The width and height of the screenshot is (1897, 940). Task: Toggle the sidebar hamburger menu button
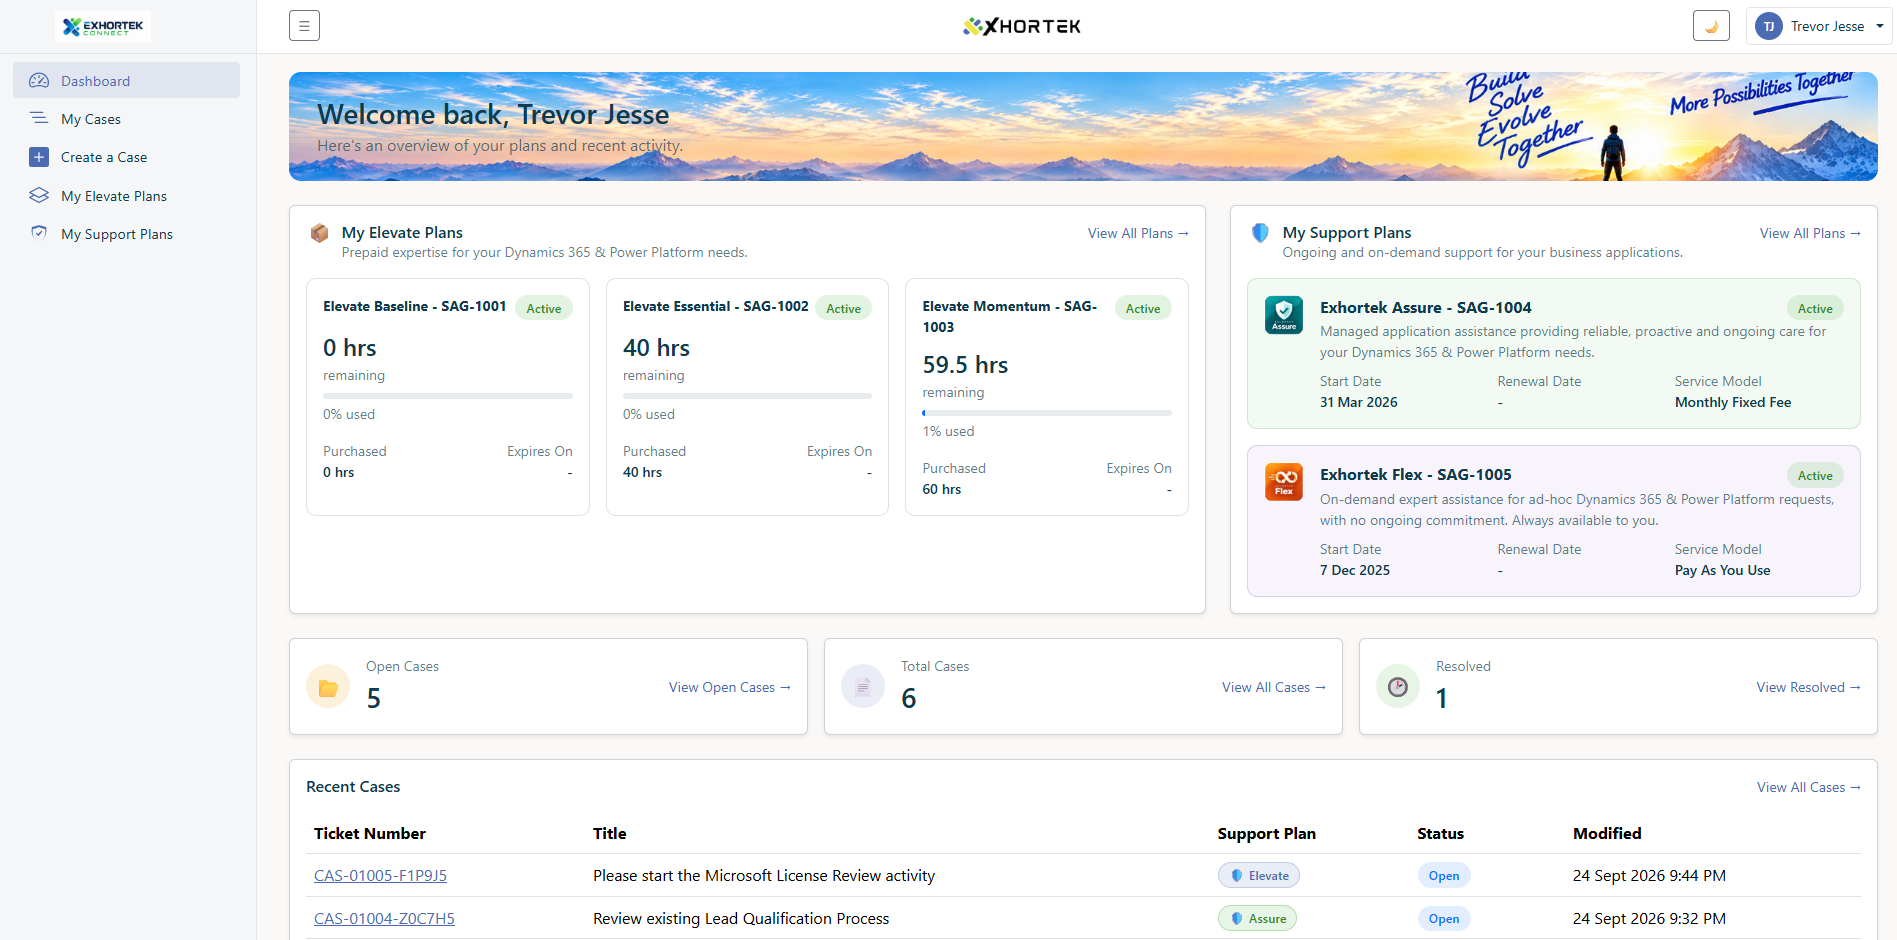pyautogui.click(x=304, y=26)
